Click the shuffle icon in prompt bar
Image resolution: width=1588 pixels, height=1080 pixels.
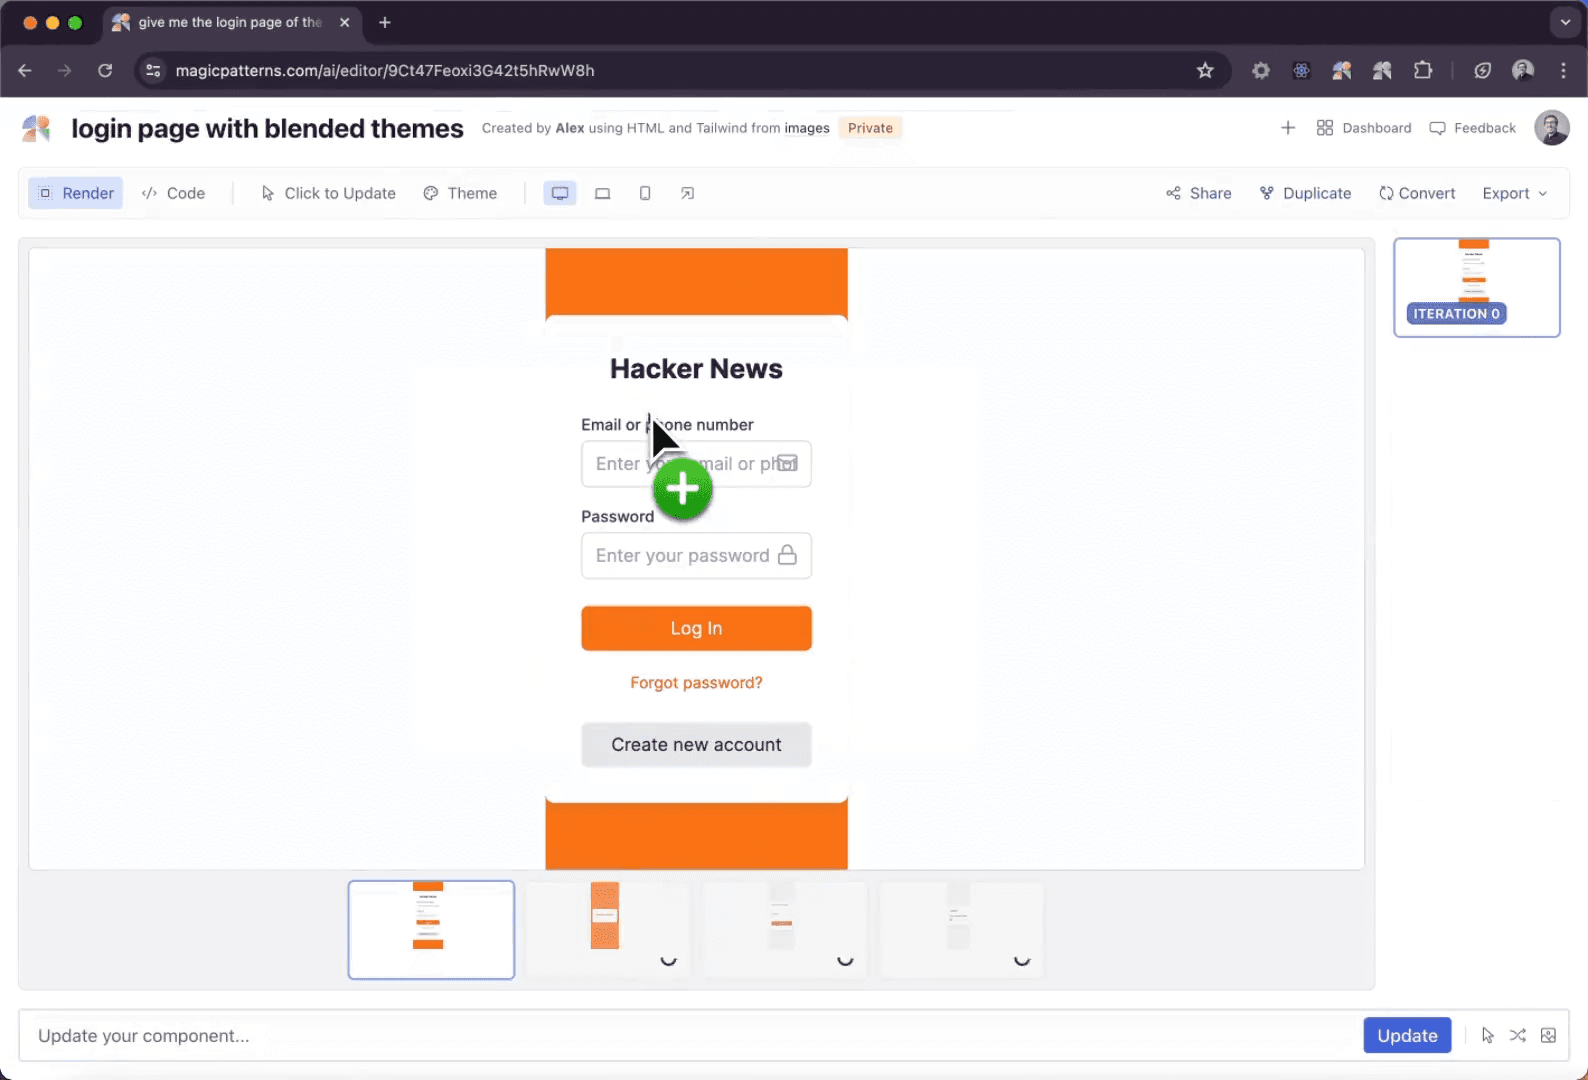1518,1036
